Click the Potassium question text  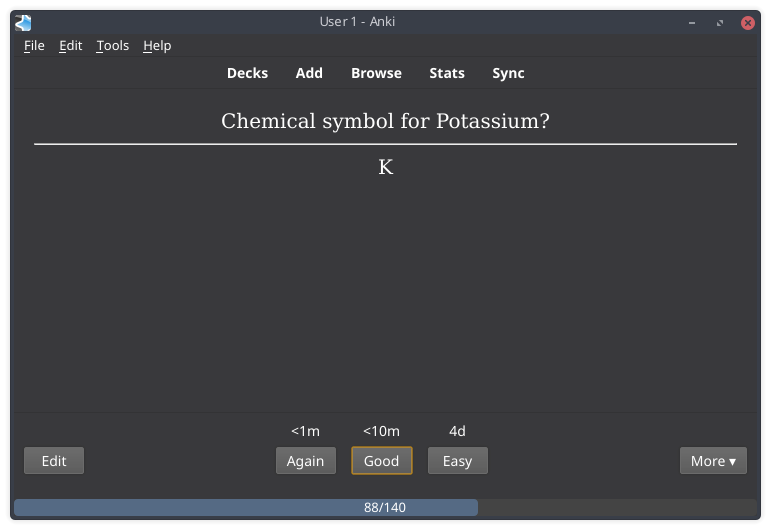coord(386,121)
